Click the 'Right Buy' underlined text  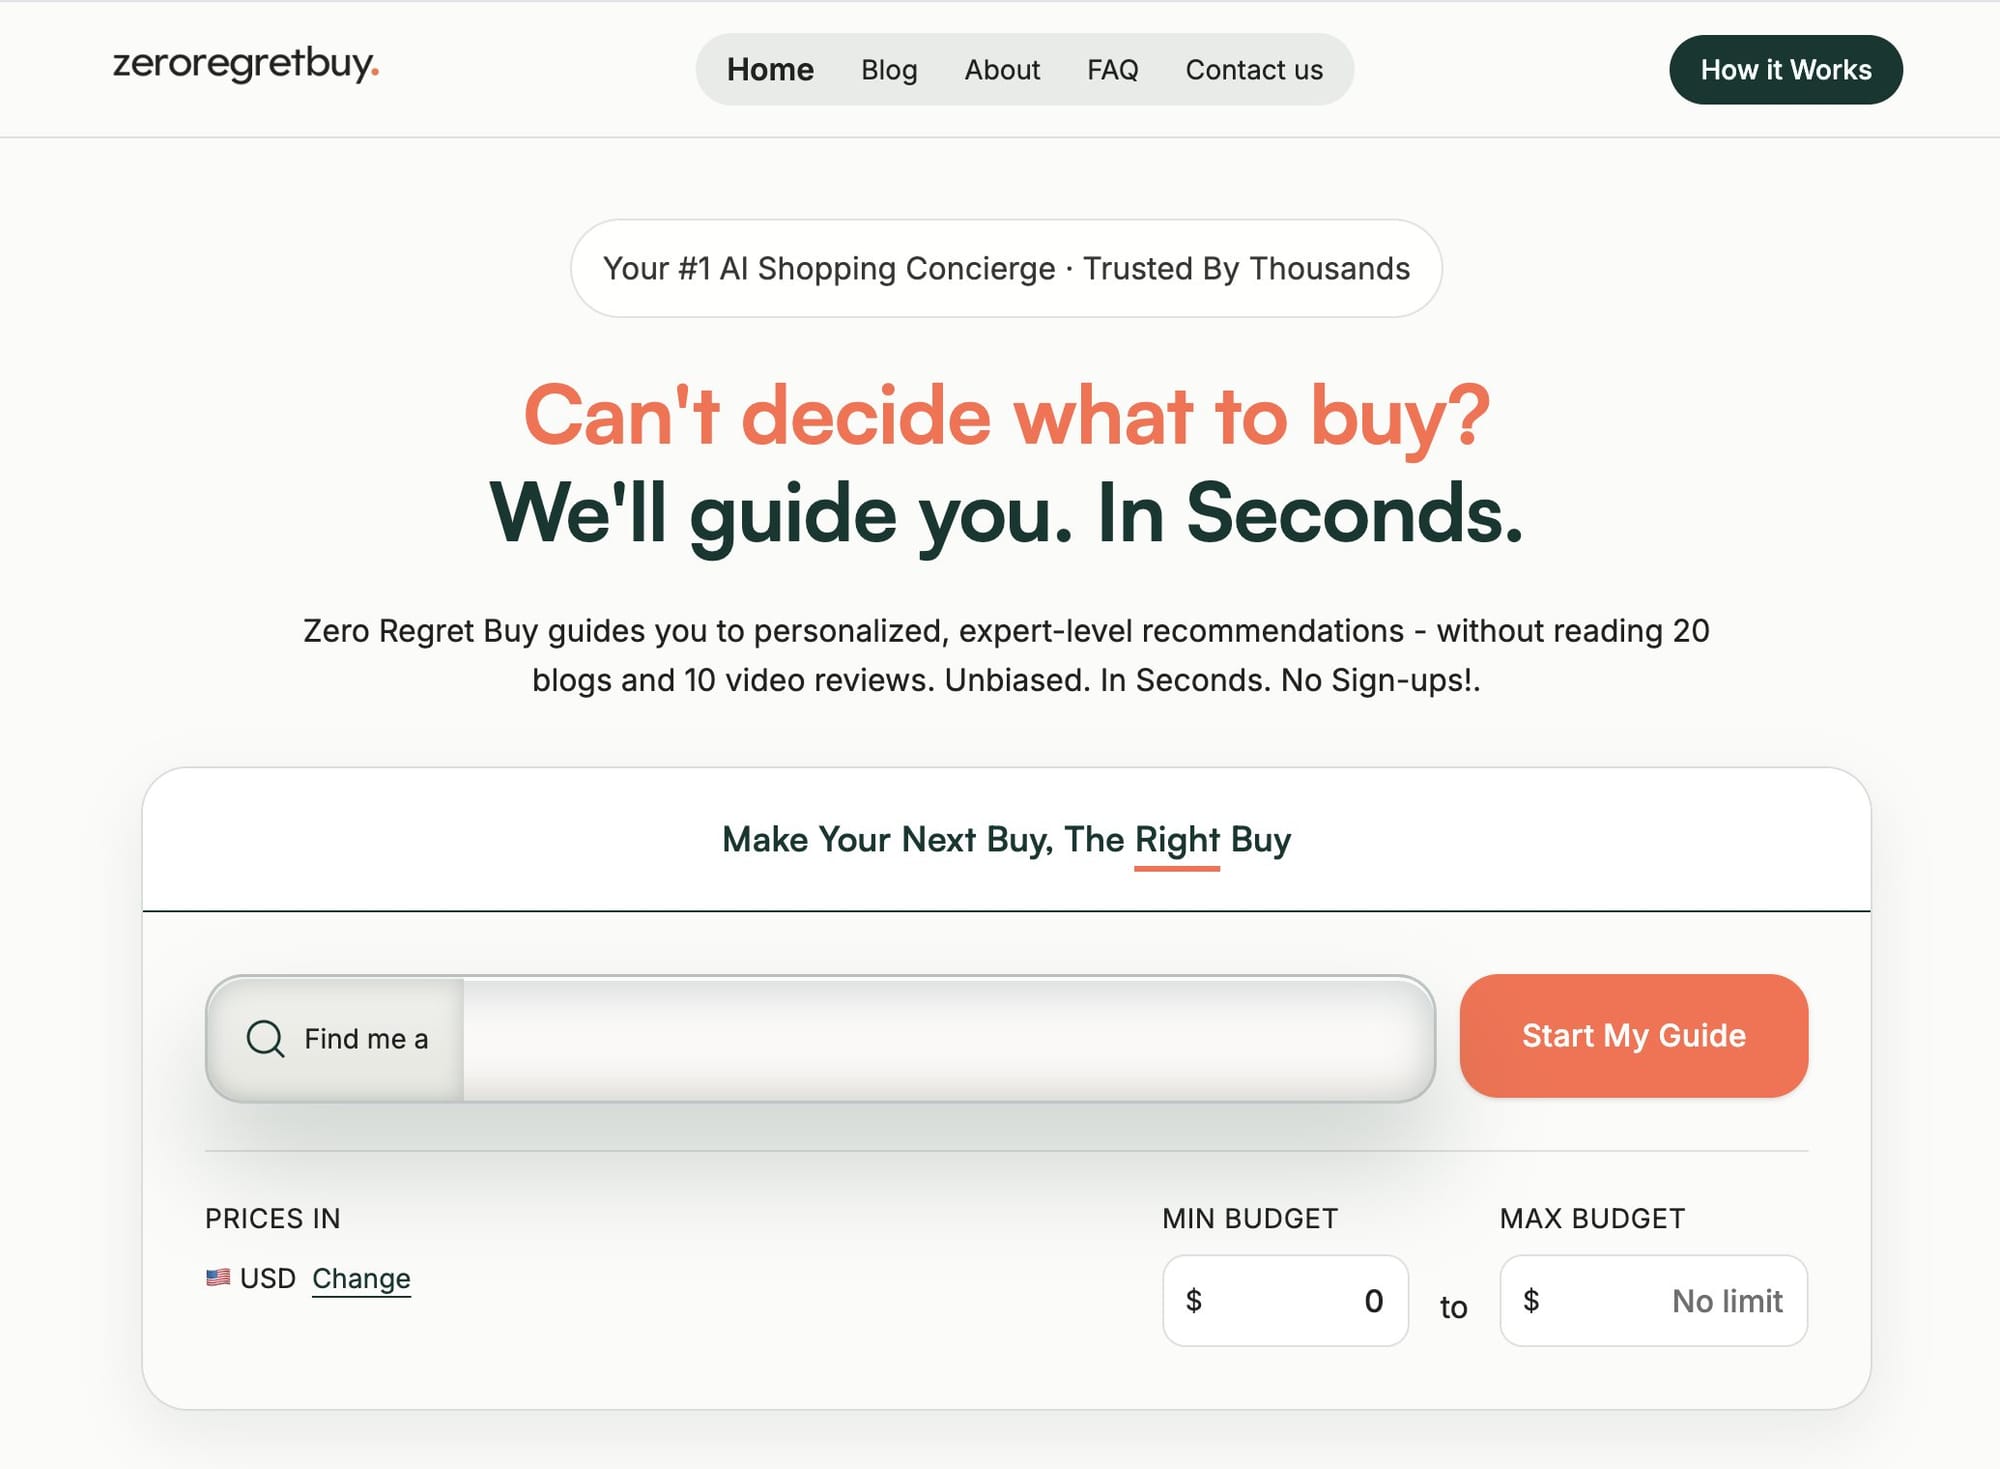[x=1175, y=840]
